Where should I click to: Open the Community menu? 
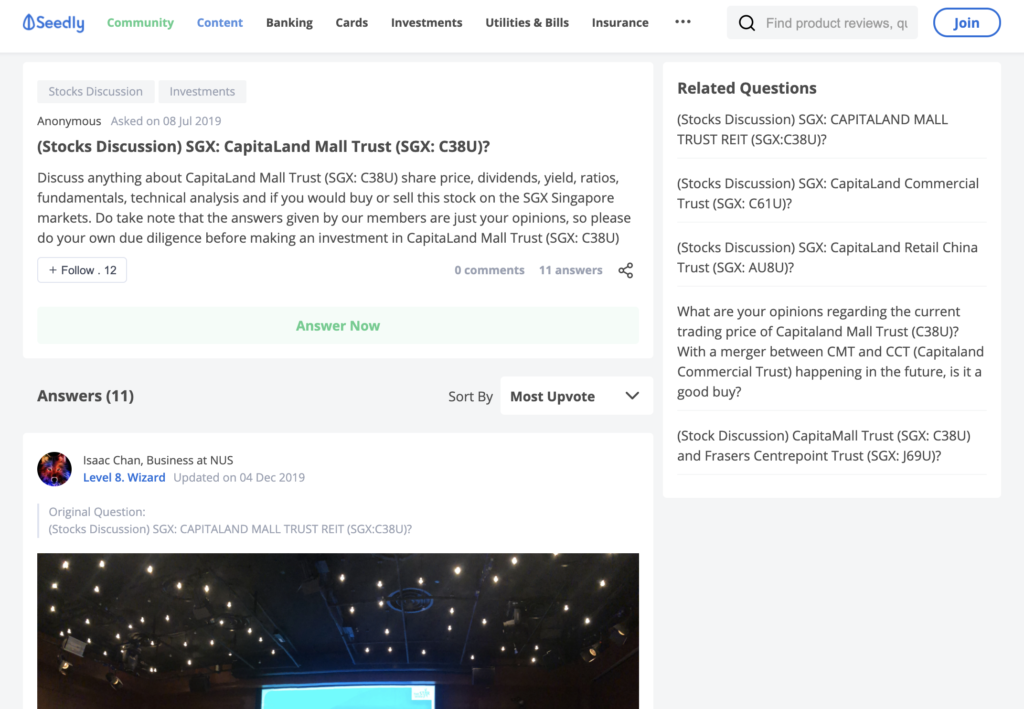tap(140, 23)
